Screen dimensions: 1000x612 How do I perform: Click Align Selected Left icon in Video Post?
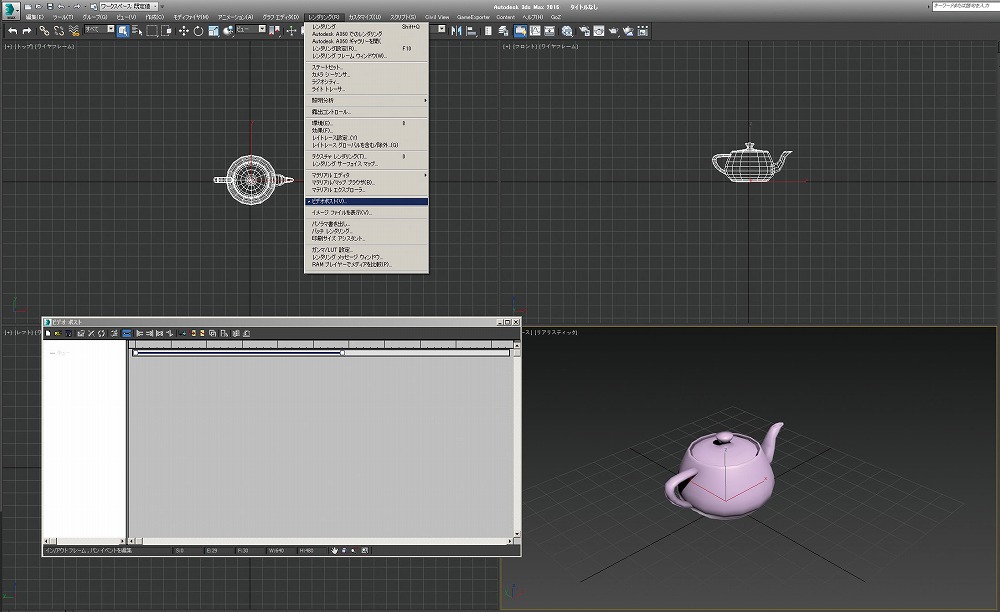[x=140, y=333]
